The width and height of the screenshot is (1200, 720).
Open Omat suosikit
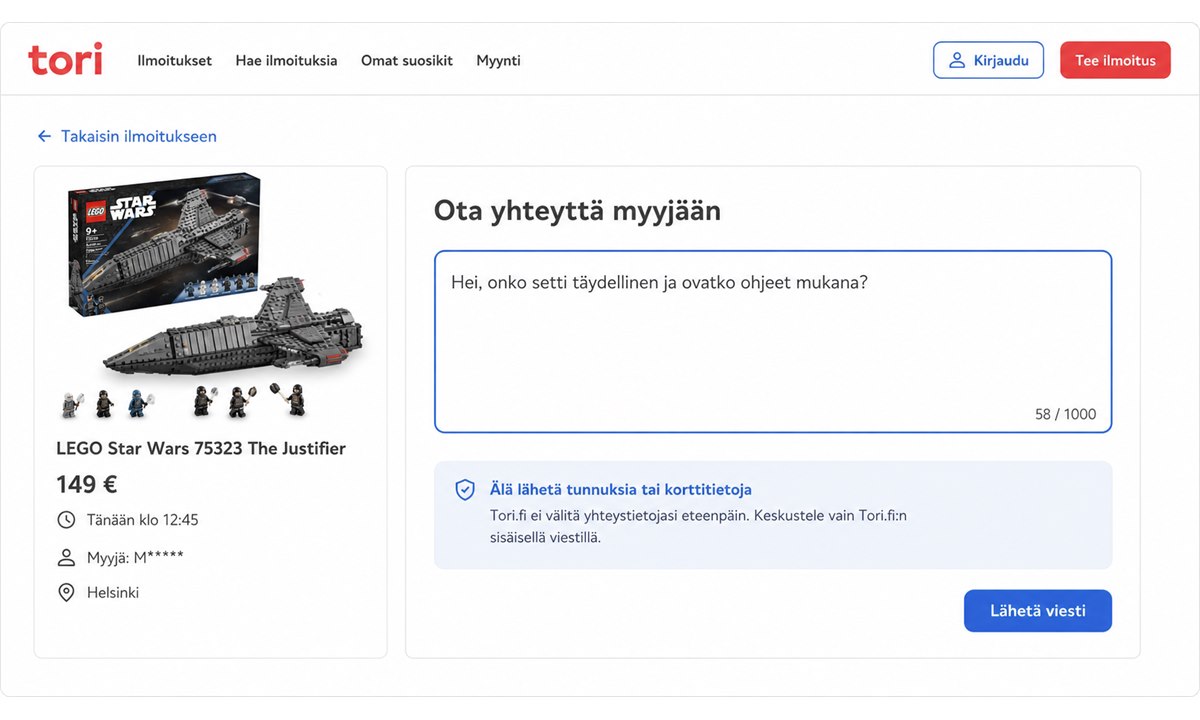[x=407, y=61]
